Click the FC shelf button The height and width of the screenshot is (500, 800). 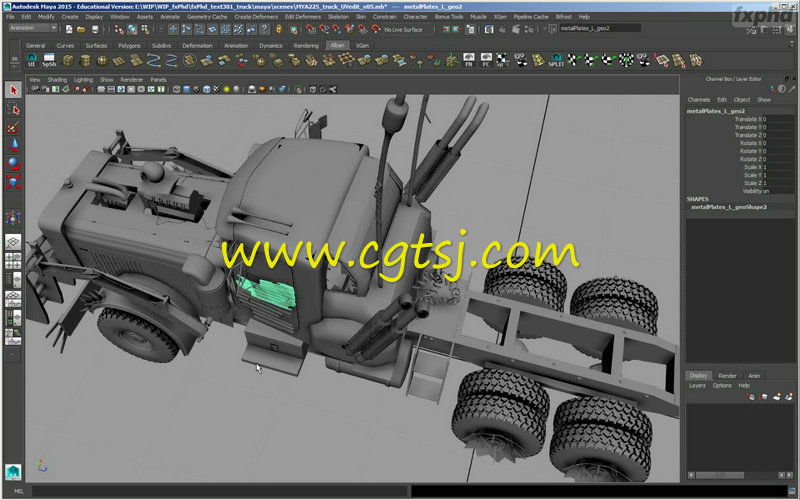486,60
